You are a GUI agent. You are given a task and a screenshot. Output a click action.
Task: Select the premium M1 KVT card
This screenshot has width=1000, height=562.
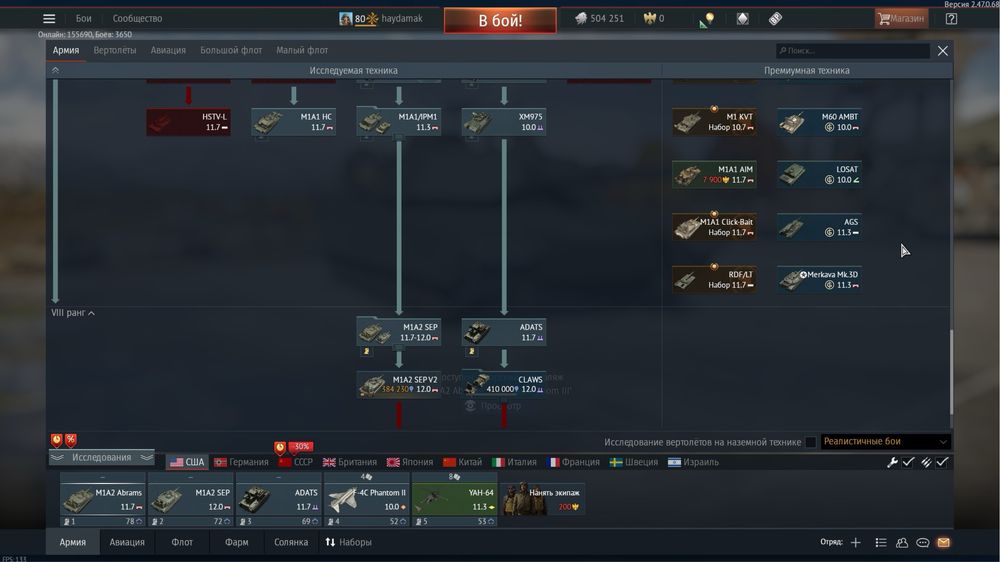(714, 122)
